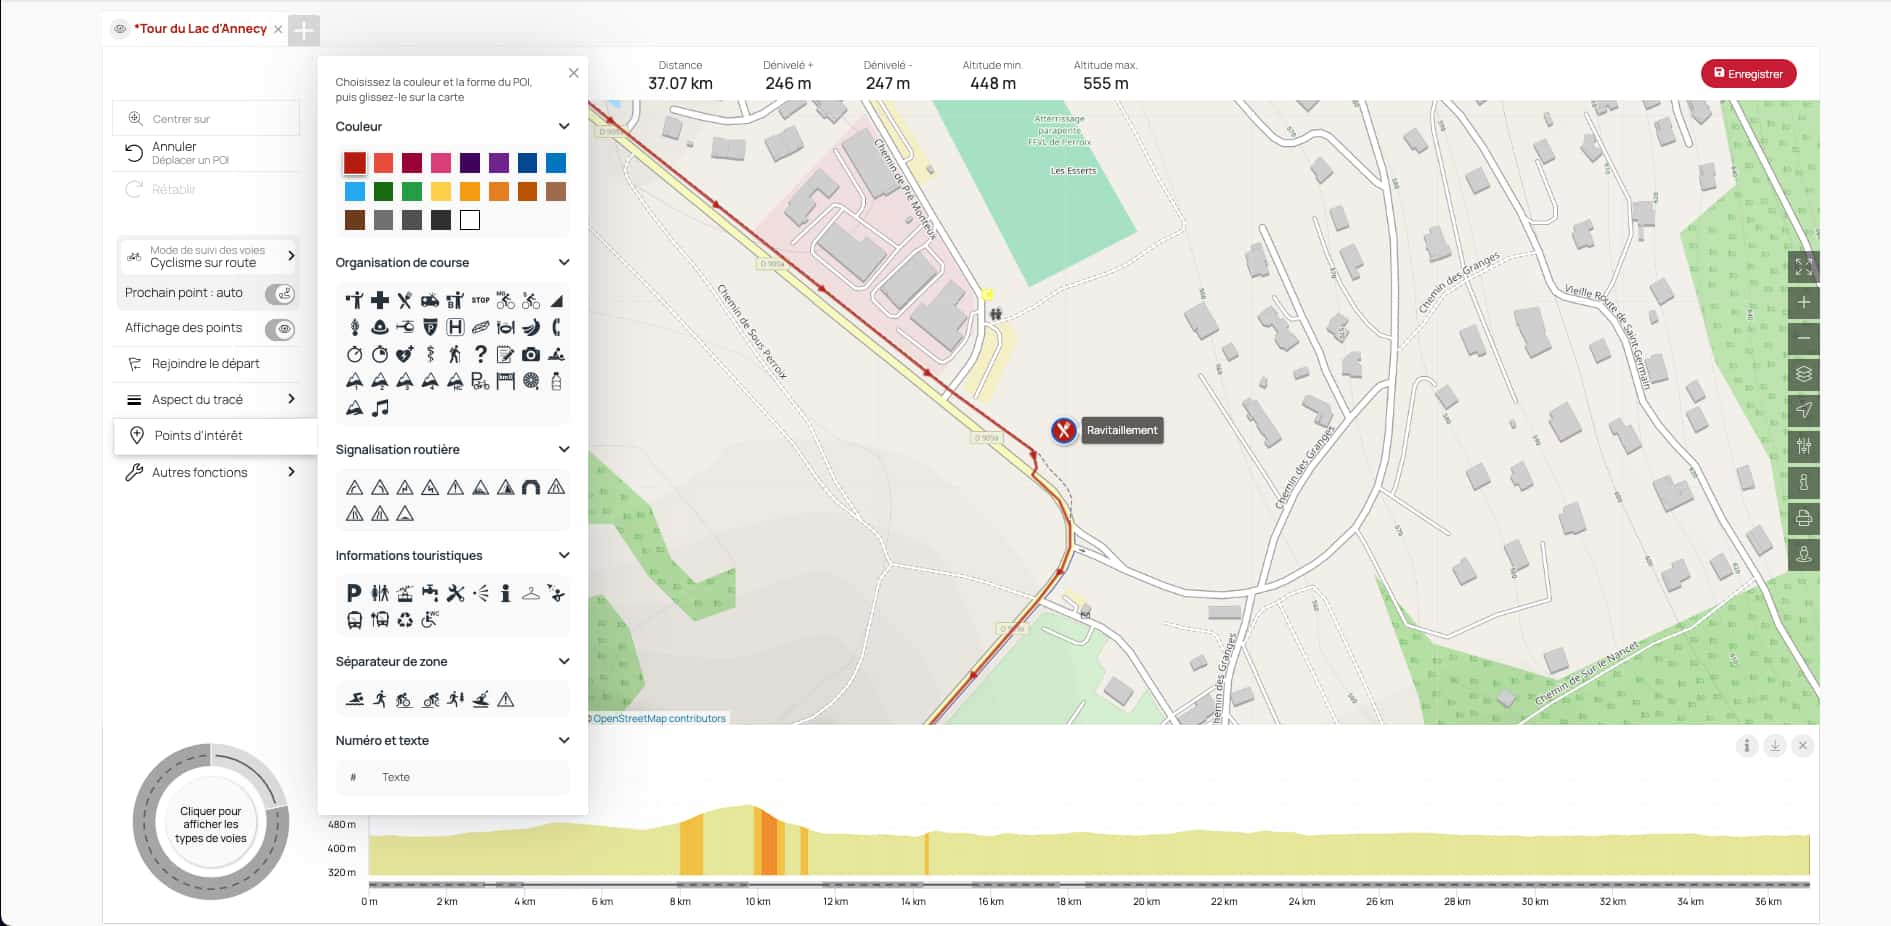Pick the parking P tourist icon
The height and width of the screenshot is (926, 1891).
pyautogui.click(x=354, y=593)
